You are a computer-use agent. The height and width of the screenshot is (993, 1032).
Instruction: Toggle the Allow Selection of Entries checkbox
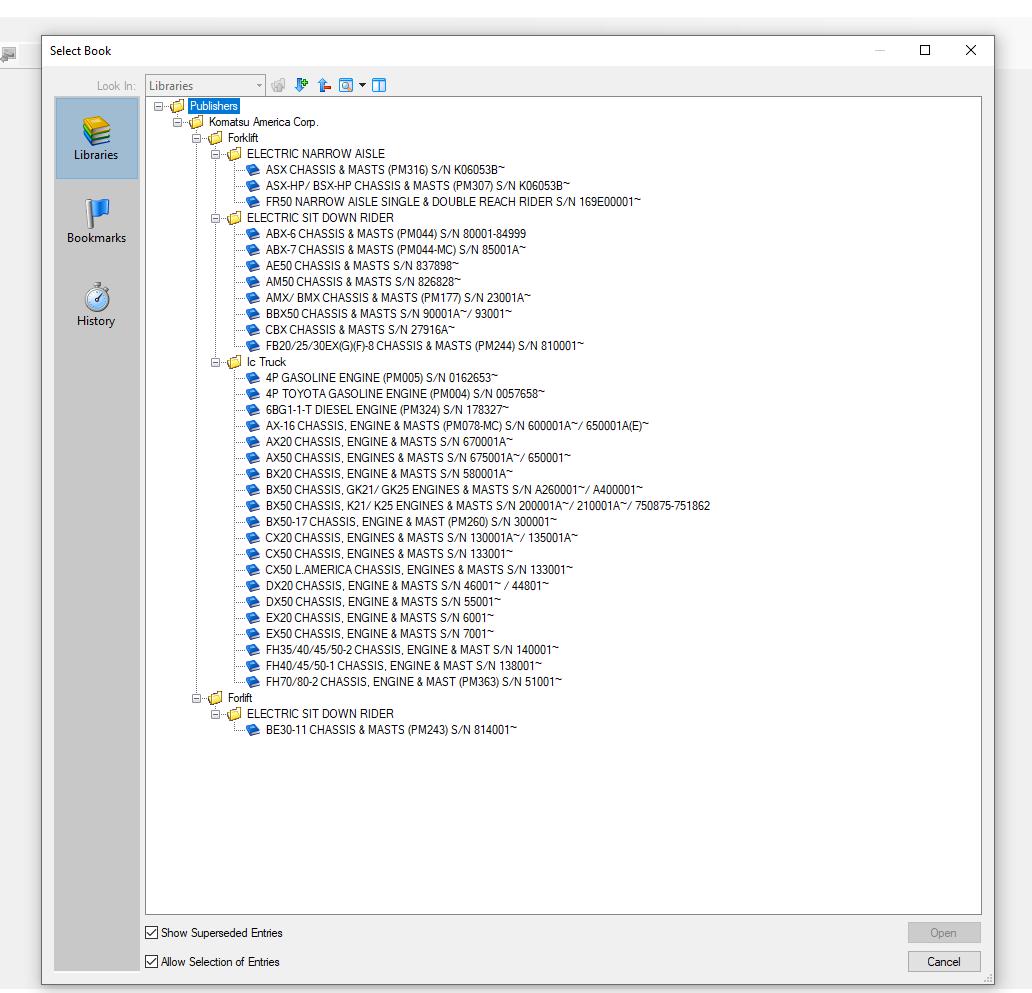click(152, 961)
